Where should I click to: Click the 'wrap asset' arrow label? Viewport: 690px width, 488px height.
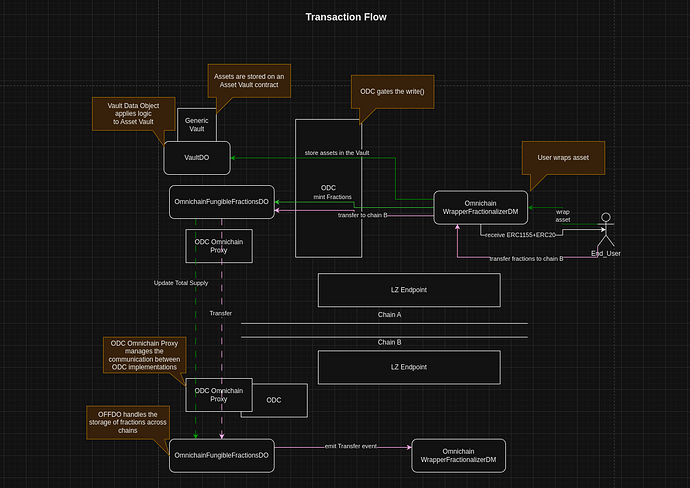563,216
